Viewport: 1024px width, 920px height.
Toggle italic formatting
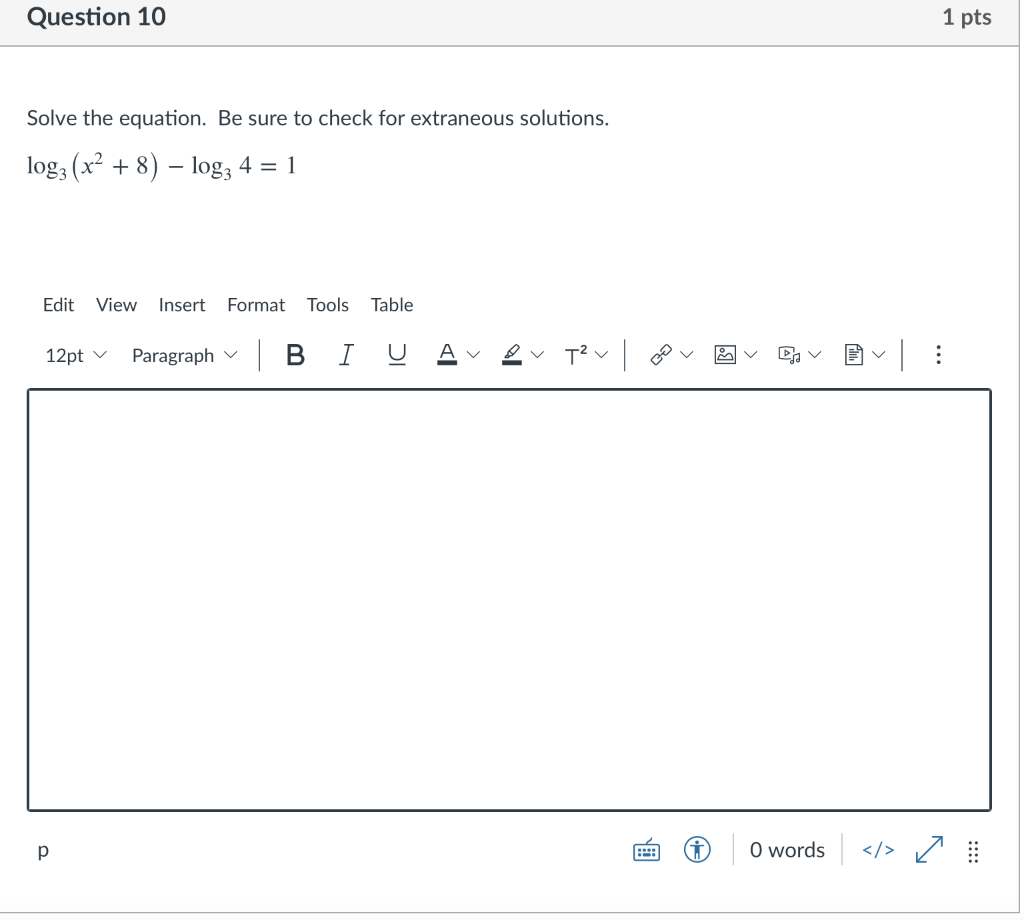coord(346,354)
